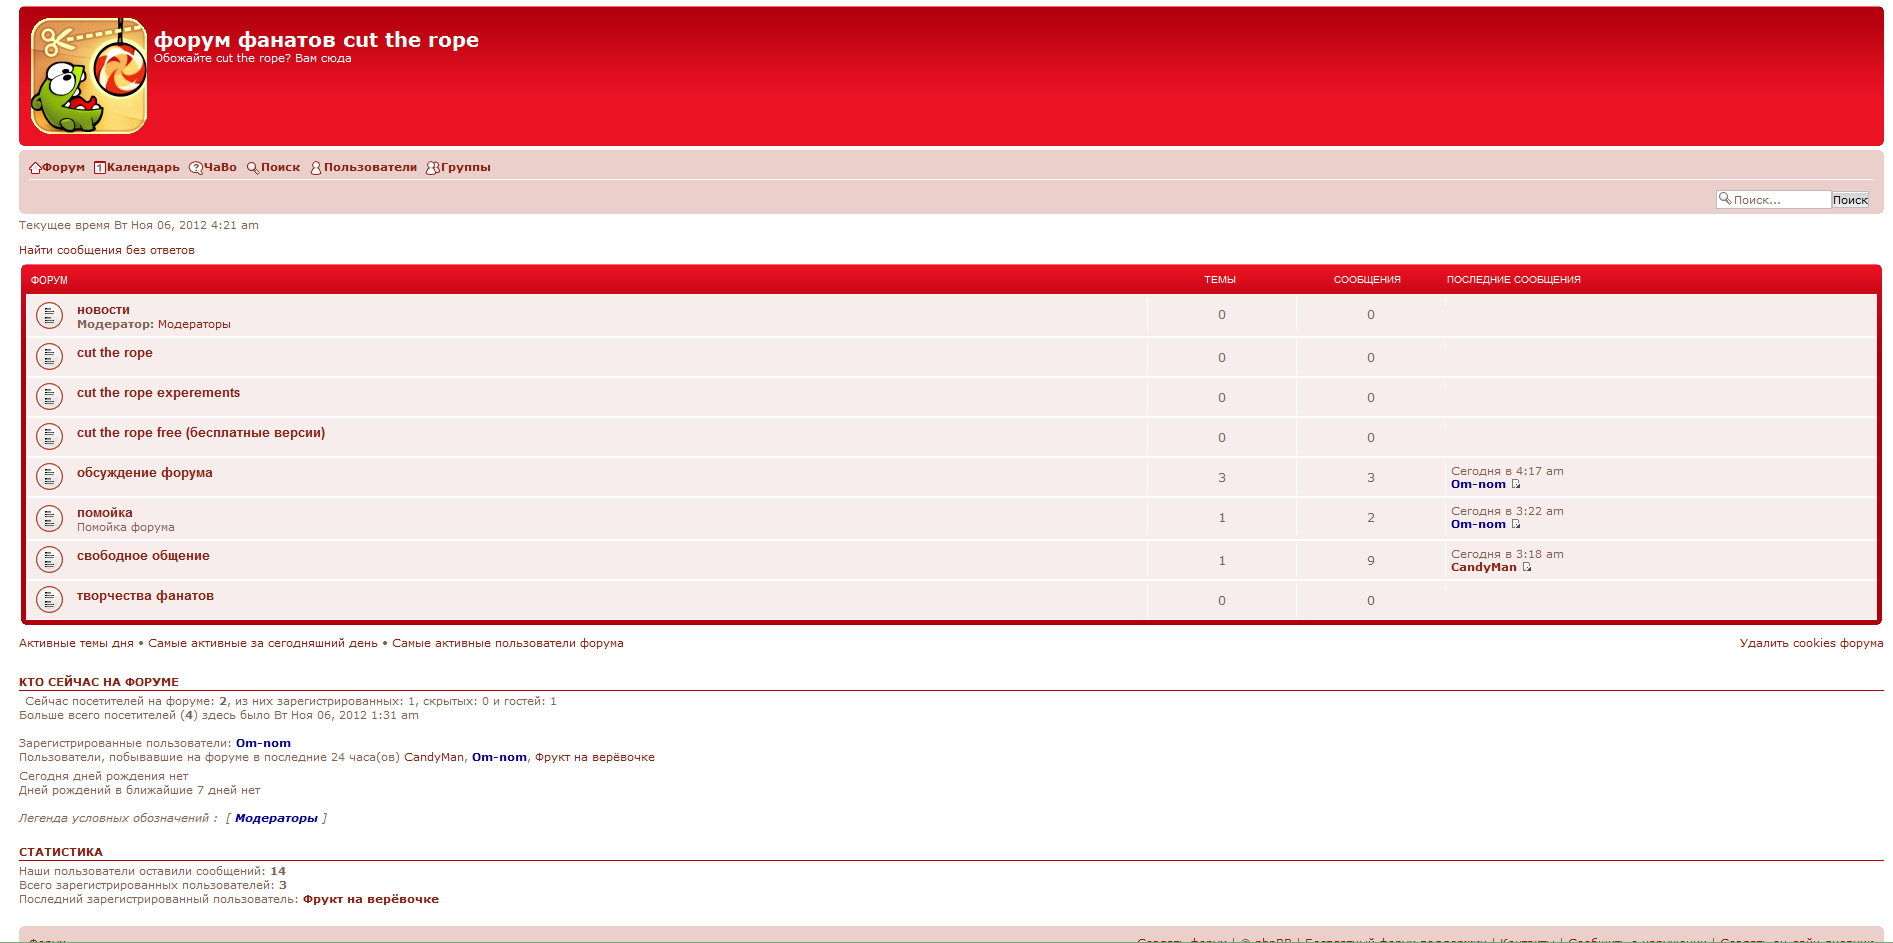
Task: Click the icon beside cut the rope experements
Action: (49, 397)
